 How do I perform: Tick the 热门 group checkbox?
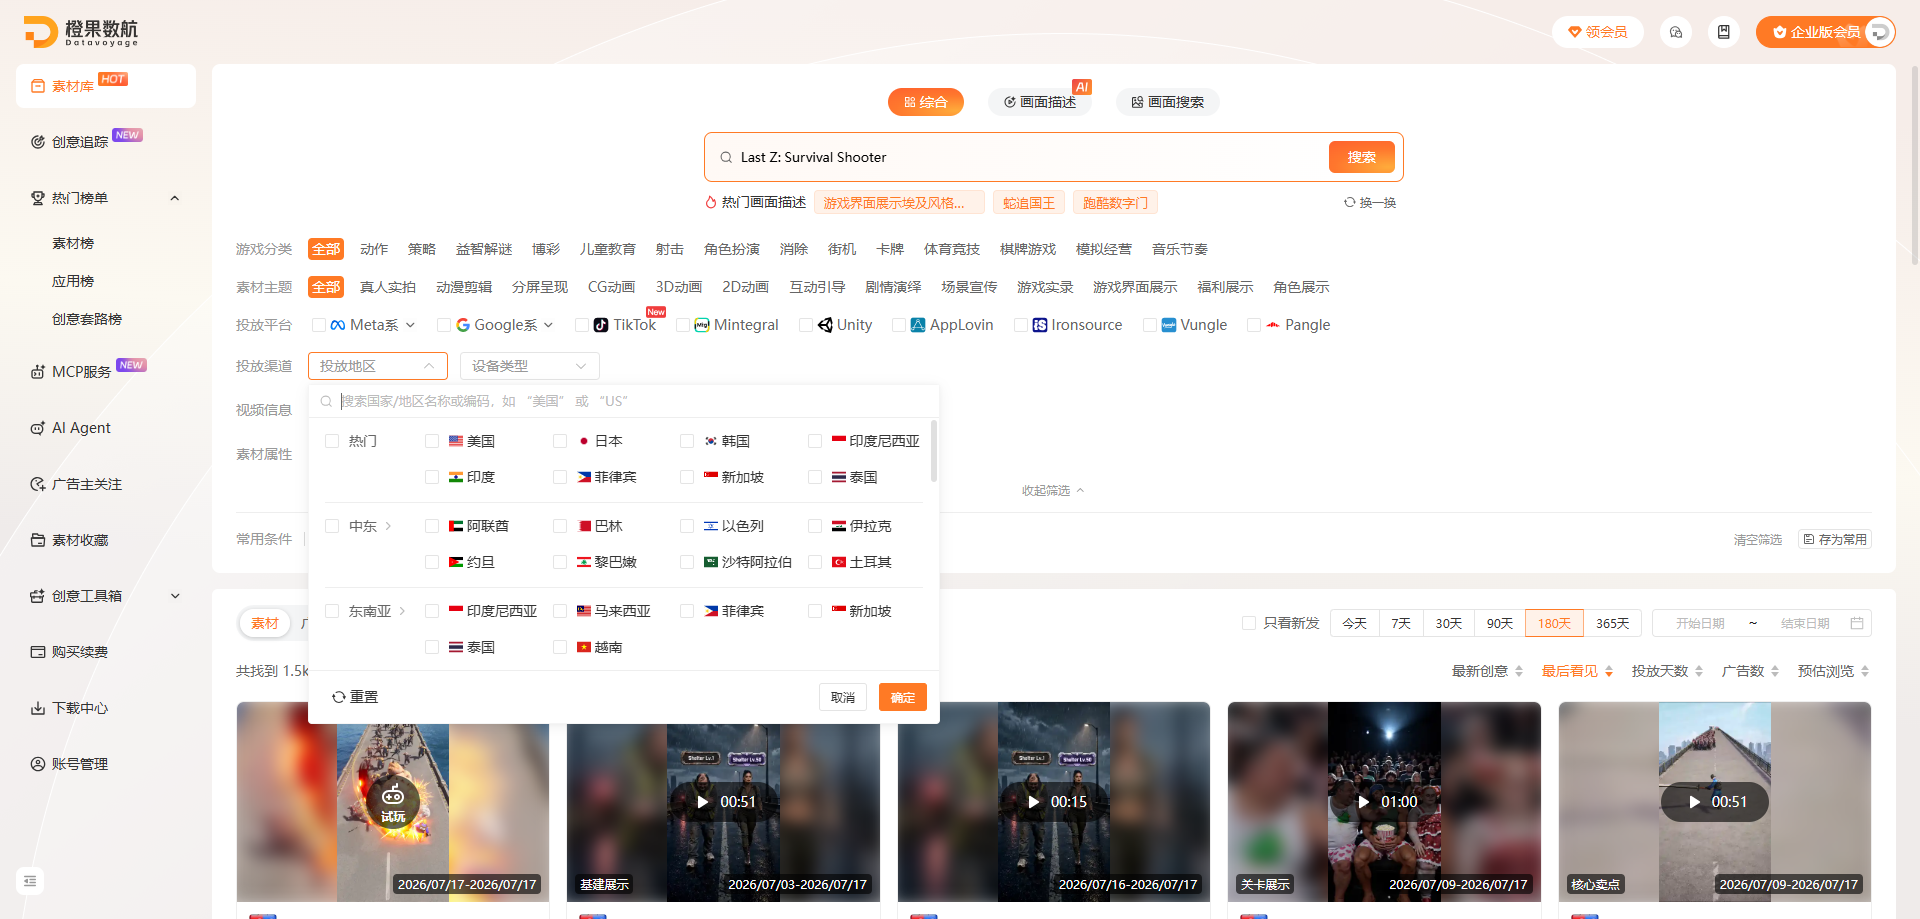pyautogui.click(x=332, y=441)
